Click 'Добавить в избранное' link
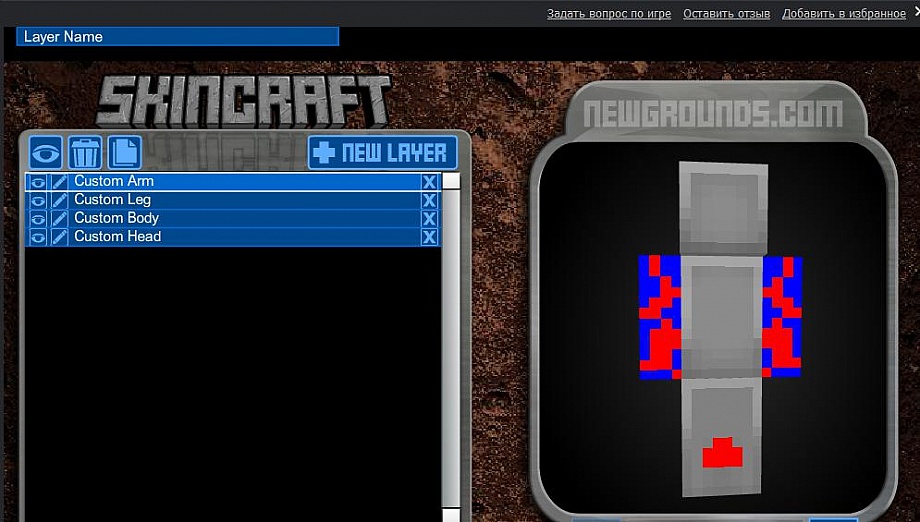Image resolution: width=920 pixels, height=522 pixels. coord(844,13)
